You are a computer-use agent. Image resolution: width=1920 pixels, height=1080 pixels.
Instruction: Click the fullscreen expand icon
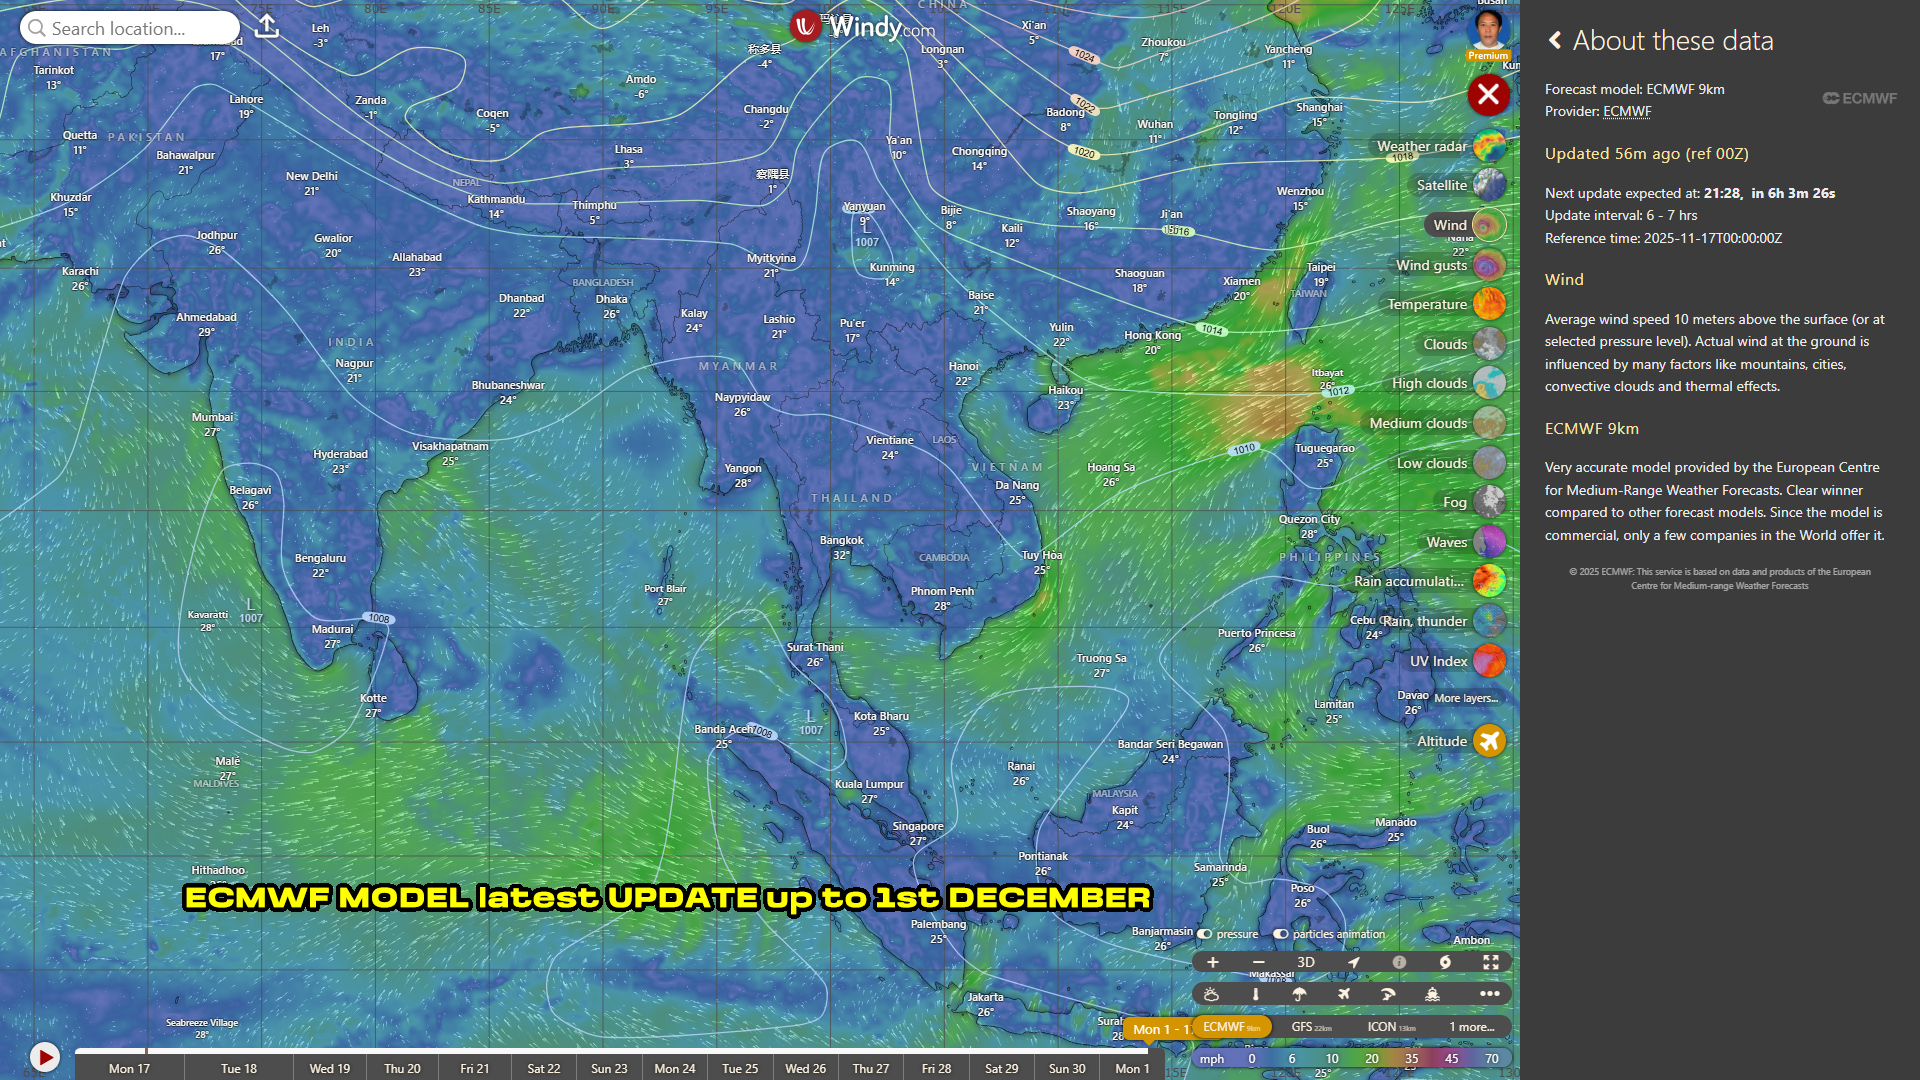coord(1490,962)
